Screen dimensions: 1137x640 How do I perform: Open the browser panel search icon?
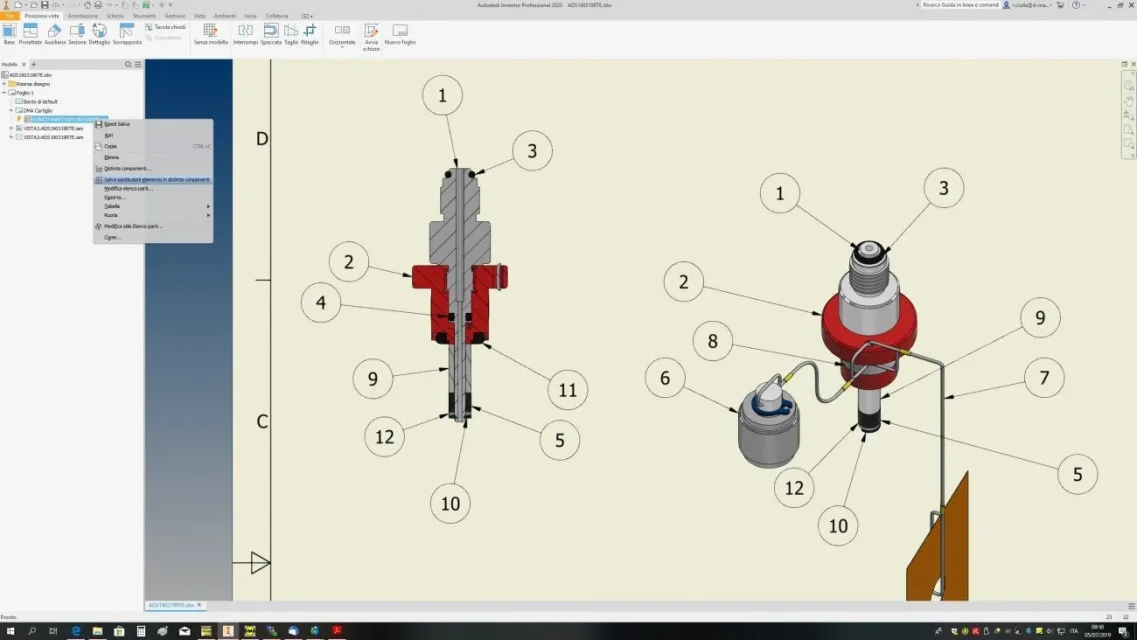(x=128, y=65)
